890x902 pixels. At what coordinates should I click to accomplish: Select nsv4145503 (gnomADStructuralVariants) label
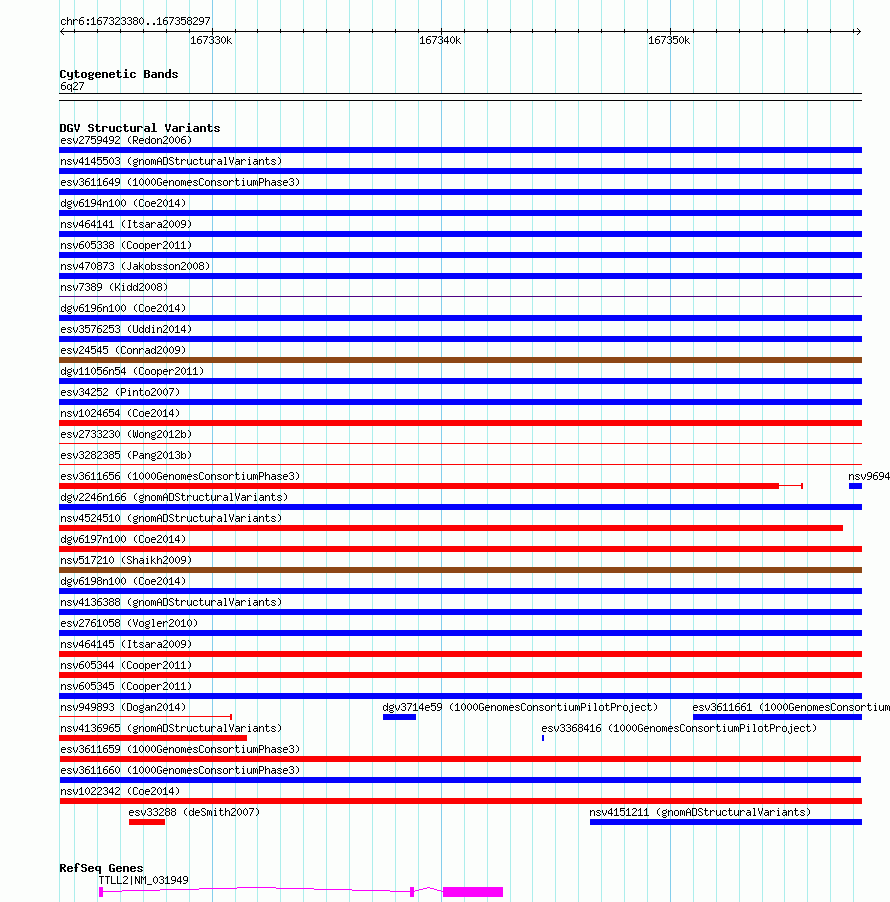click(x=171, y=162)
